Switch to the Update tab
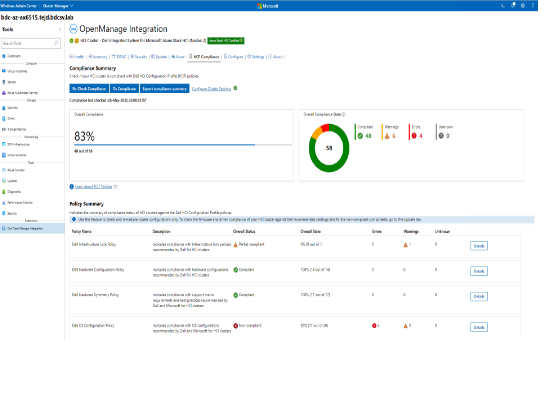544x394 pixels. (159, 57)
